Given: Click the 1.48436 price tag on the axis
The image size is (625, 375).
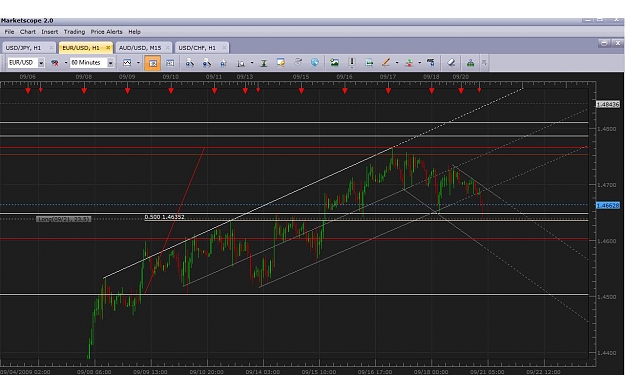Looking at the screenshot, I should click(608, 104).
